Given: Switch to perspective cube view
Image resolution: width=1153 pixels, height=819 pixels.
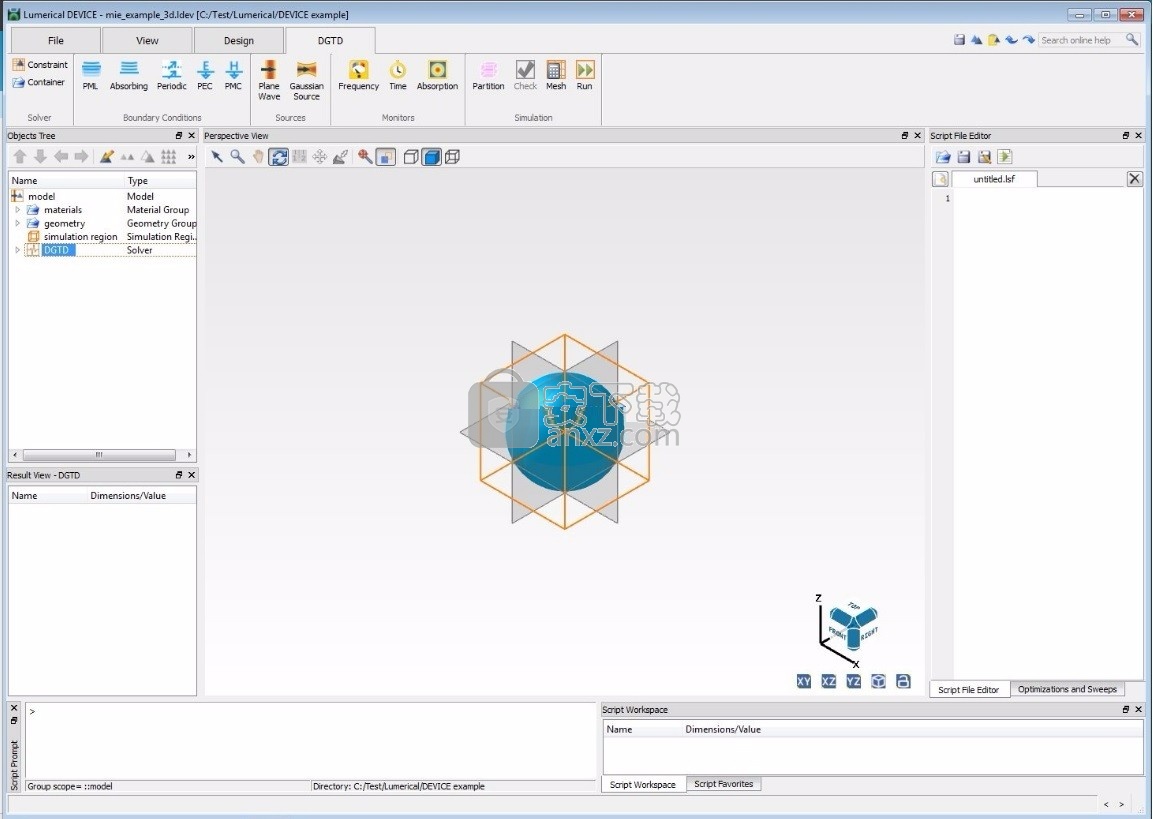Looking at the screenshot, I should pyautogui.click(x=879, y=682).
